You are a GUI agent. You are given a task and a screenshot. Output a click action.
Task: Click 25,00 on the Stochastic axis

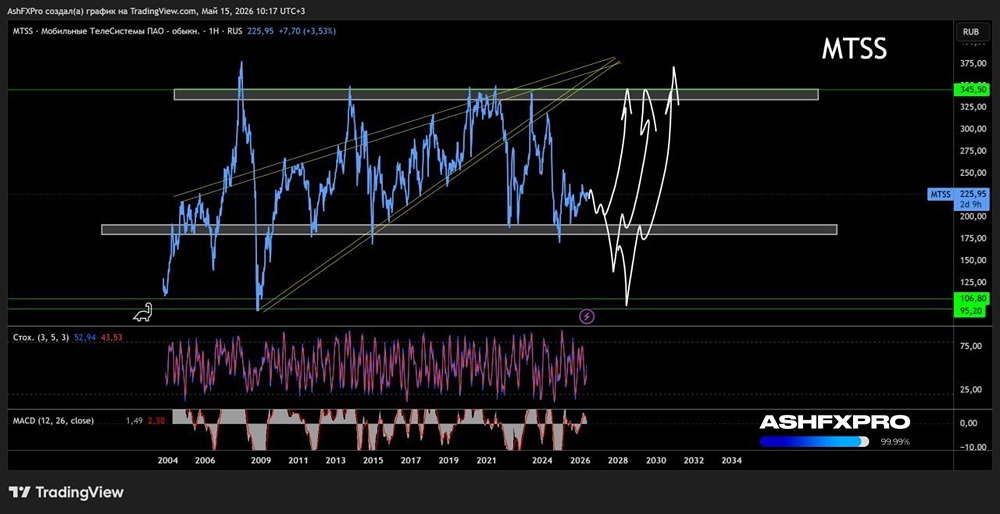973,390
